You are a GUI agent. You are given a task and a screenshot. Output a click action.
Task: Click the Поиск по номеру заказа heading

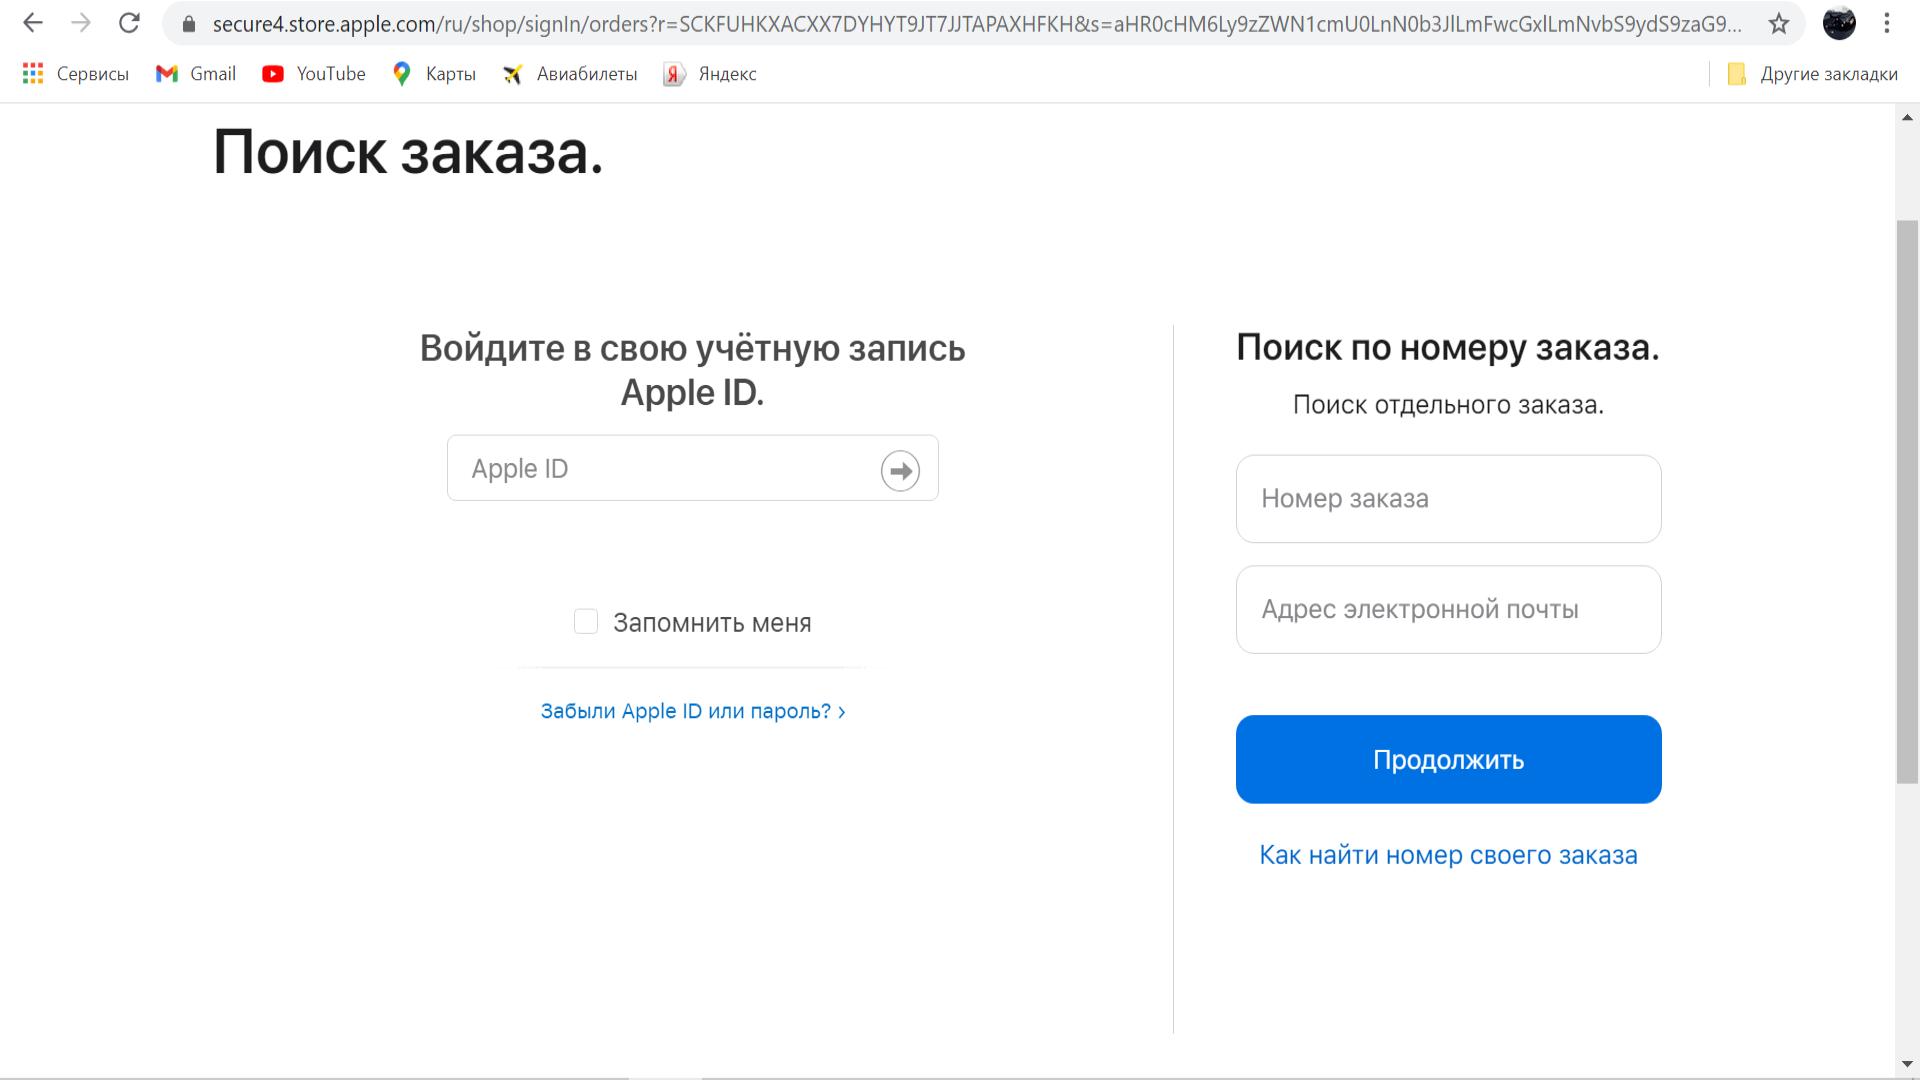point(1448,348)
